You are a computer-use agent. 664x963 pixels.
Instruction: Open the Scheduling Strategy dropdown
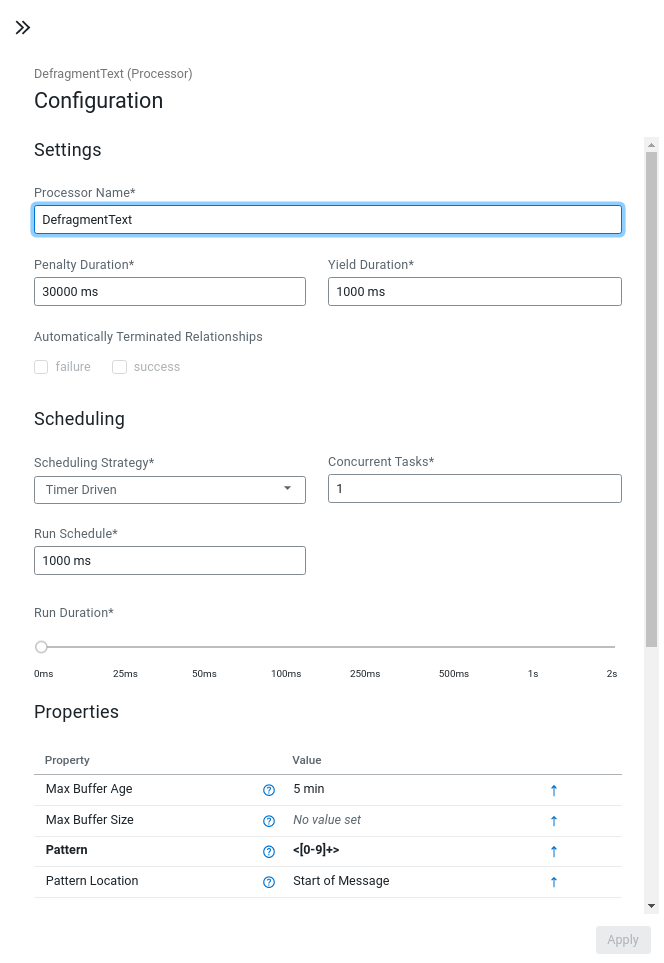click(x=170, y=490)
